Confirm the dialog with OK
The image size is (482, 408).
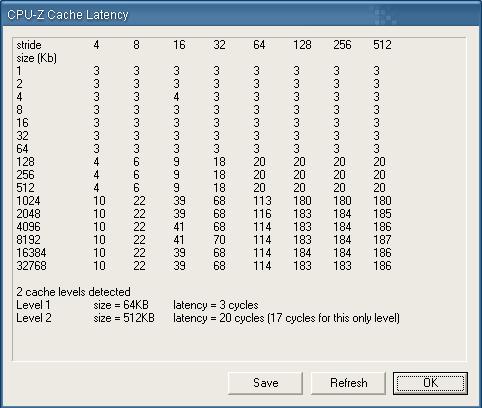[430, 383]
